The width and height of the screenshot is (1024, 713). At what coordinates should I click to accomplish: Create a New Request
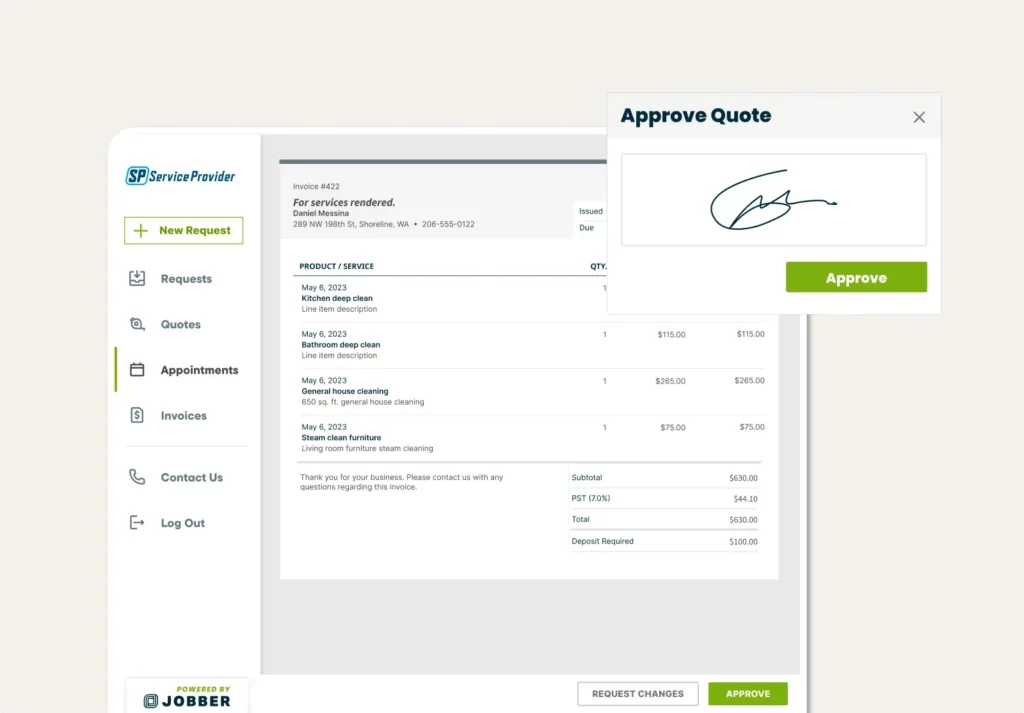(x=184, y=230)
